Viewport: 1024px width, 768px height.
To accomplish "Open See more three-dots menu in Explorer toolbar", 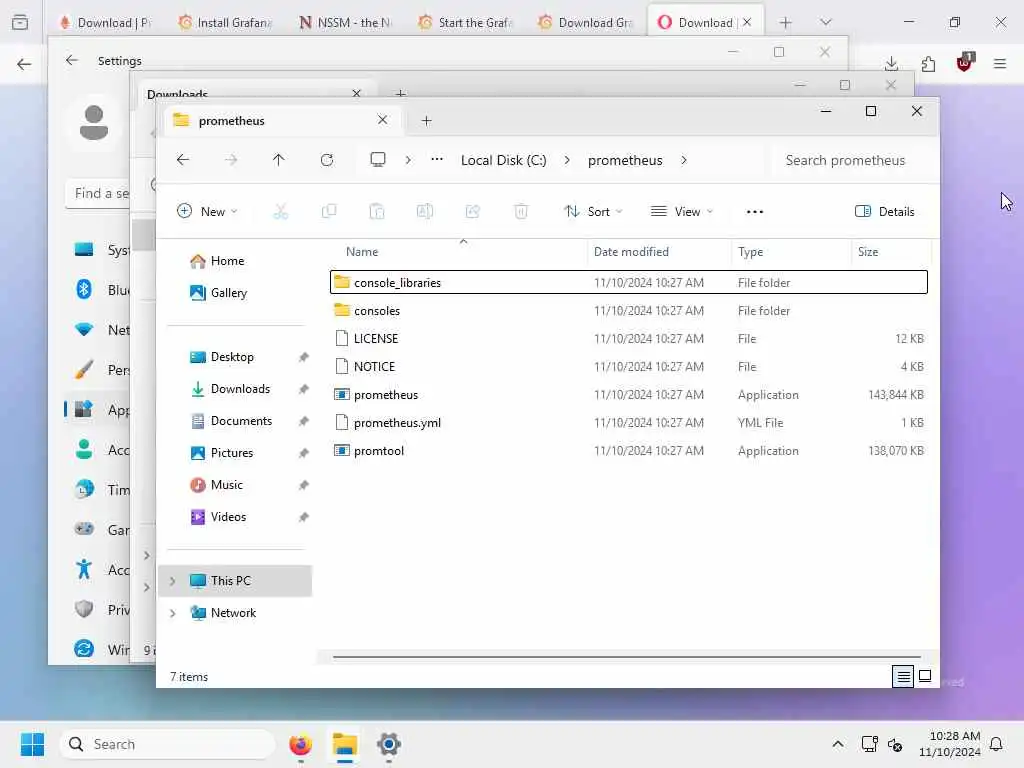I will (755, 212).
